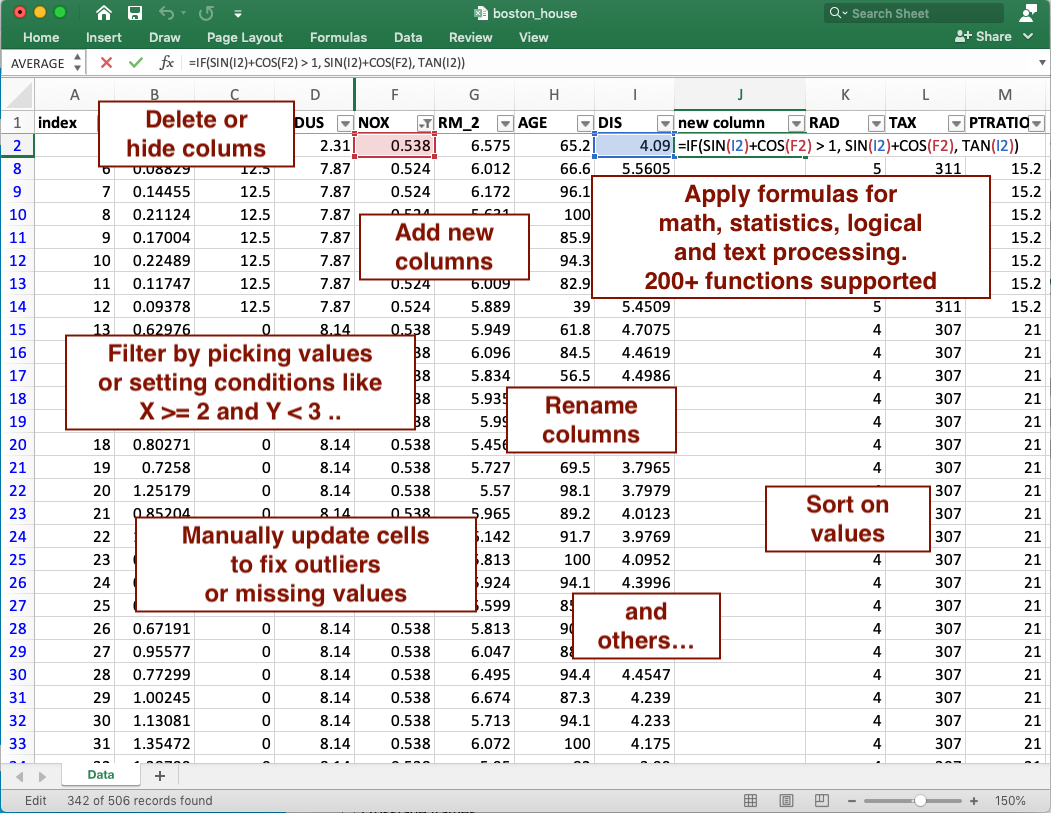The image size is (1051, 813).
Task: Add a new sheet with the plus button
Action: tap(160, 774)
